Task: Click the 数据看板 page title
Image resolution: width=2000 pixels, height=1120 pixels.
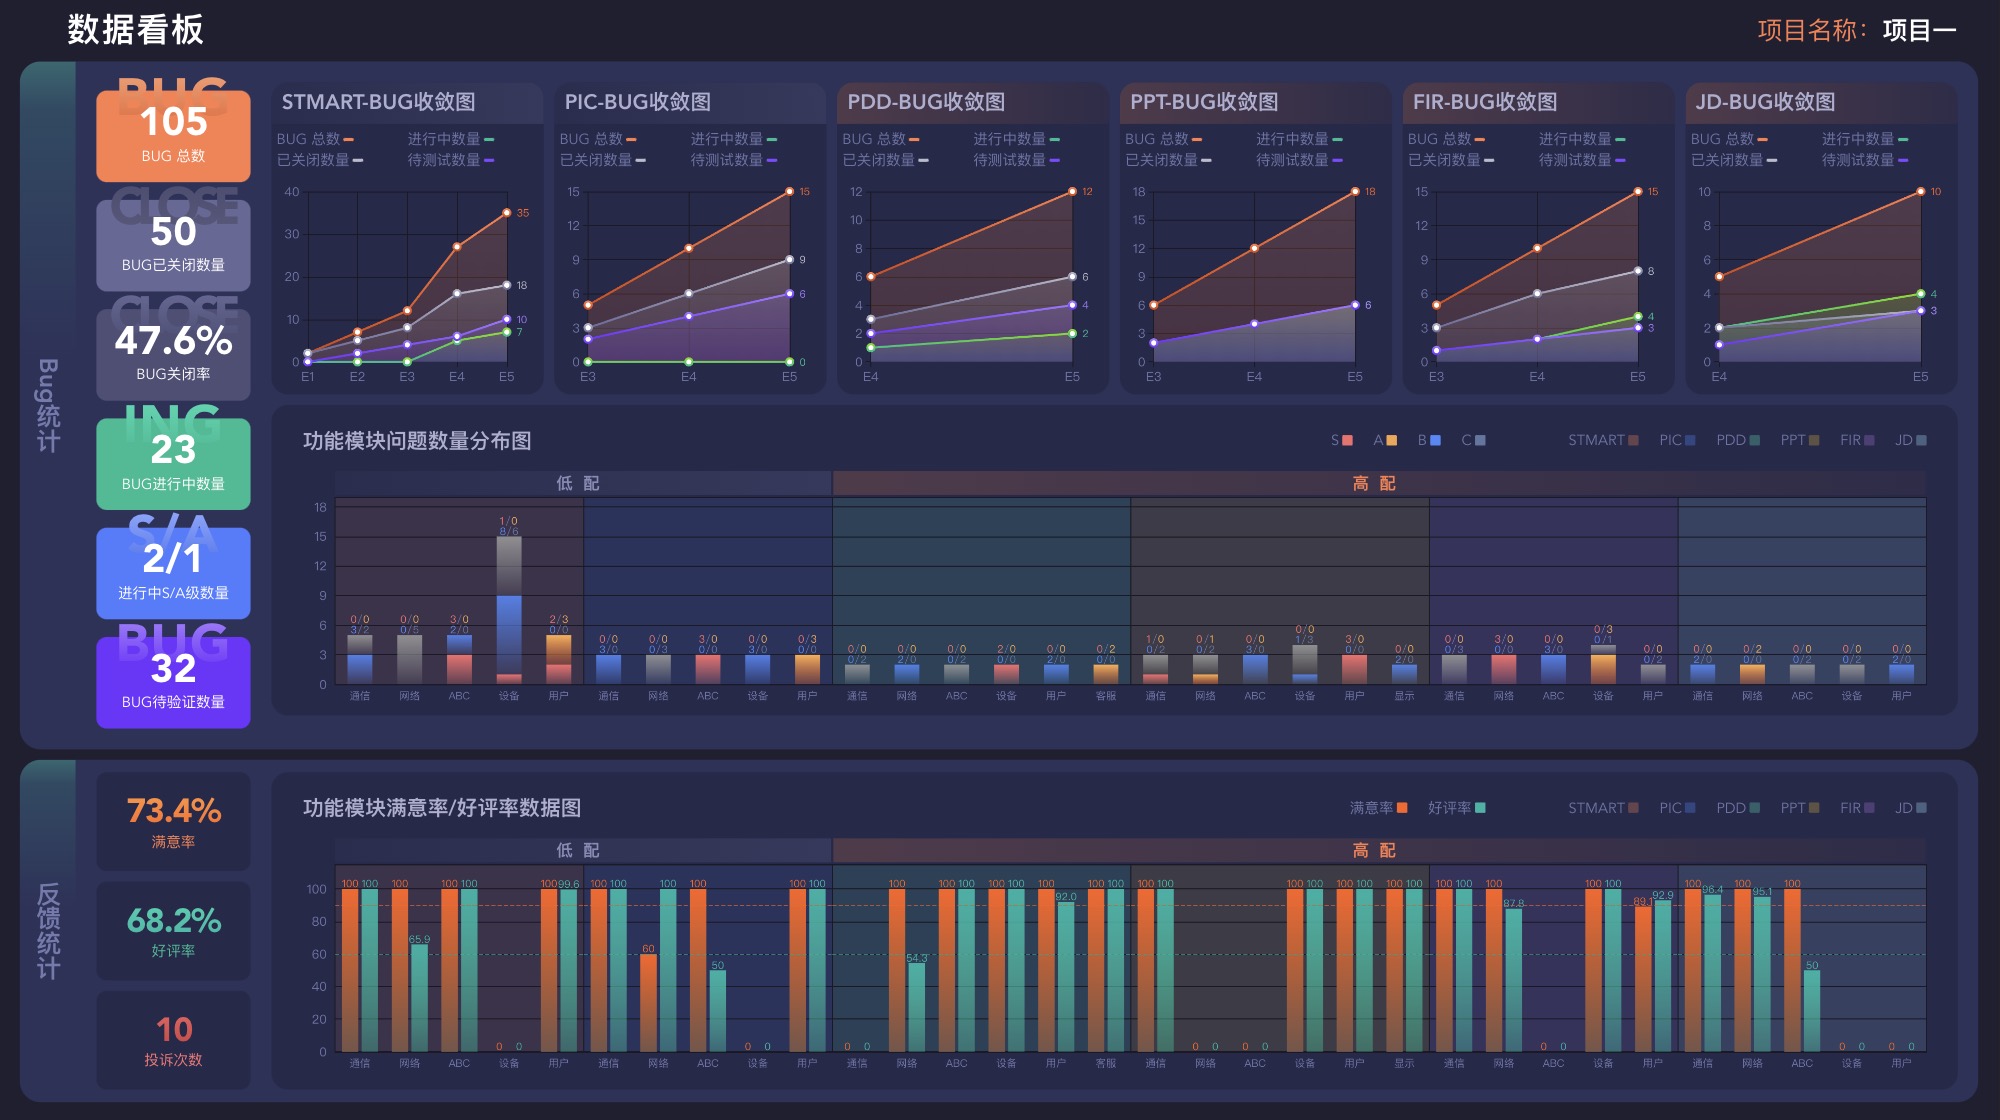Action: [136, 30]
